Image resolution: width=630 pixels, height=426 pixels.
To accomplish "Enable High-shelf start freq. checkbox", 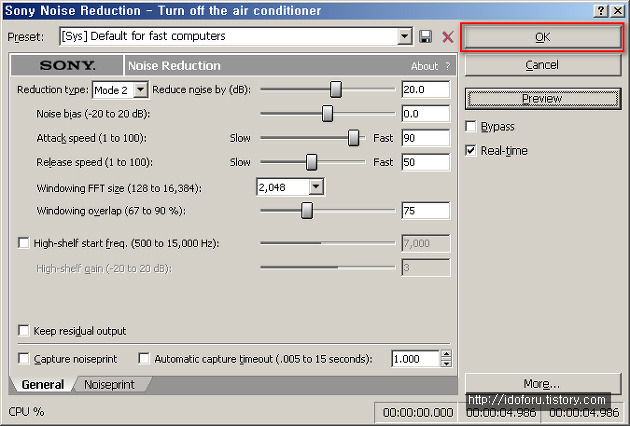I will [24, 243].
